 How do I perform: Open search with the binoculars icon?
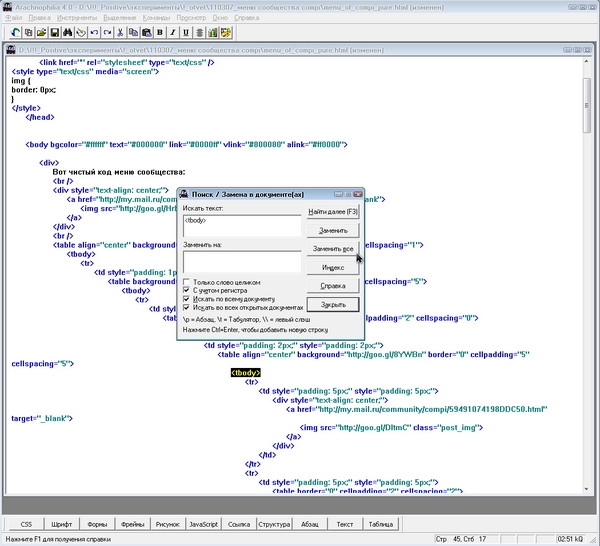(x=68, y=33)
